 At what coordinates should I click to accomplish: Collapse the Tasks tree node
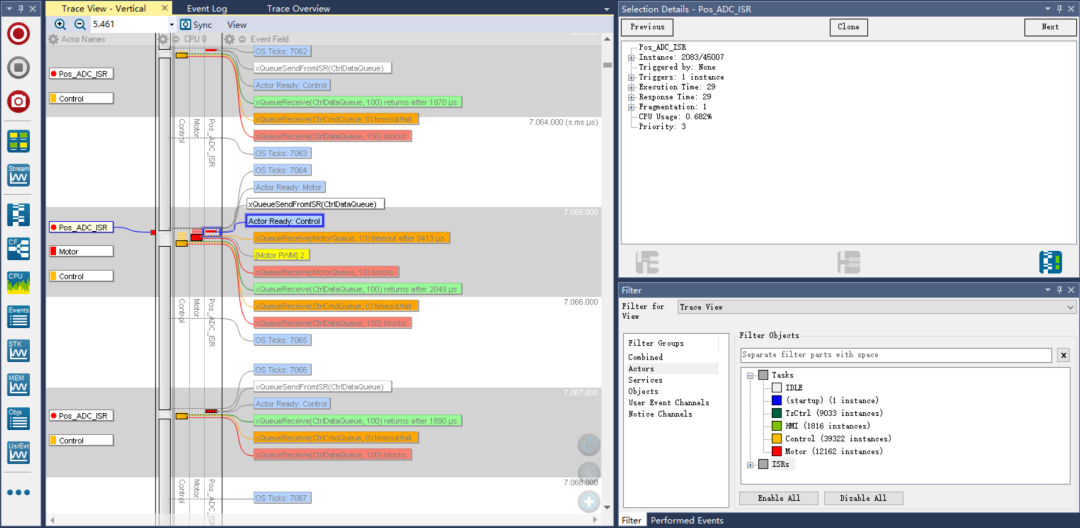tap(751, 375)
